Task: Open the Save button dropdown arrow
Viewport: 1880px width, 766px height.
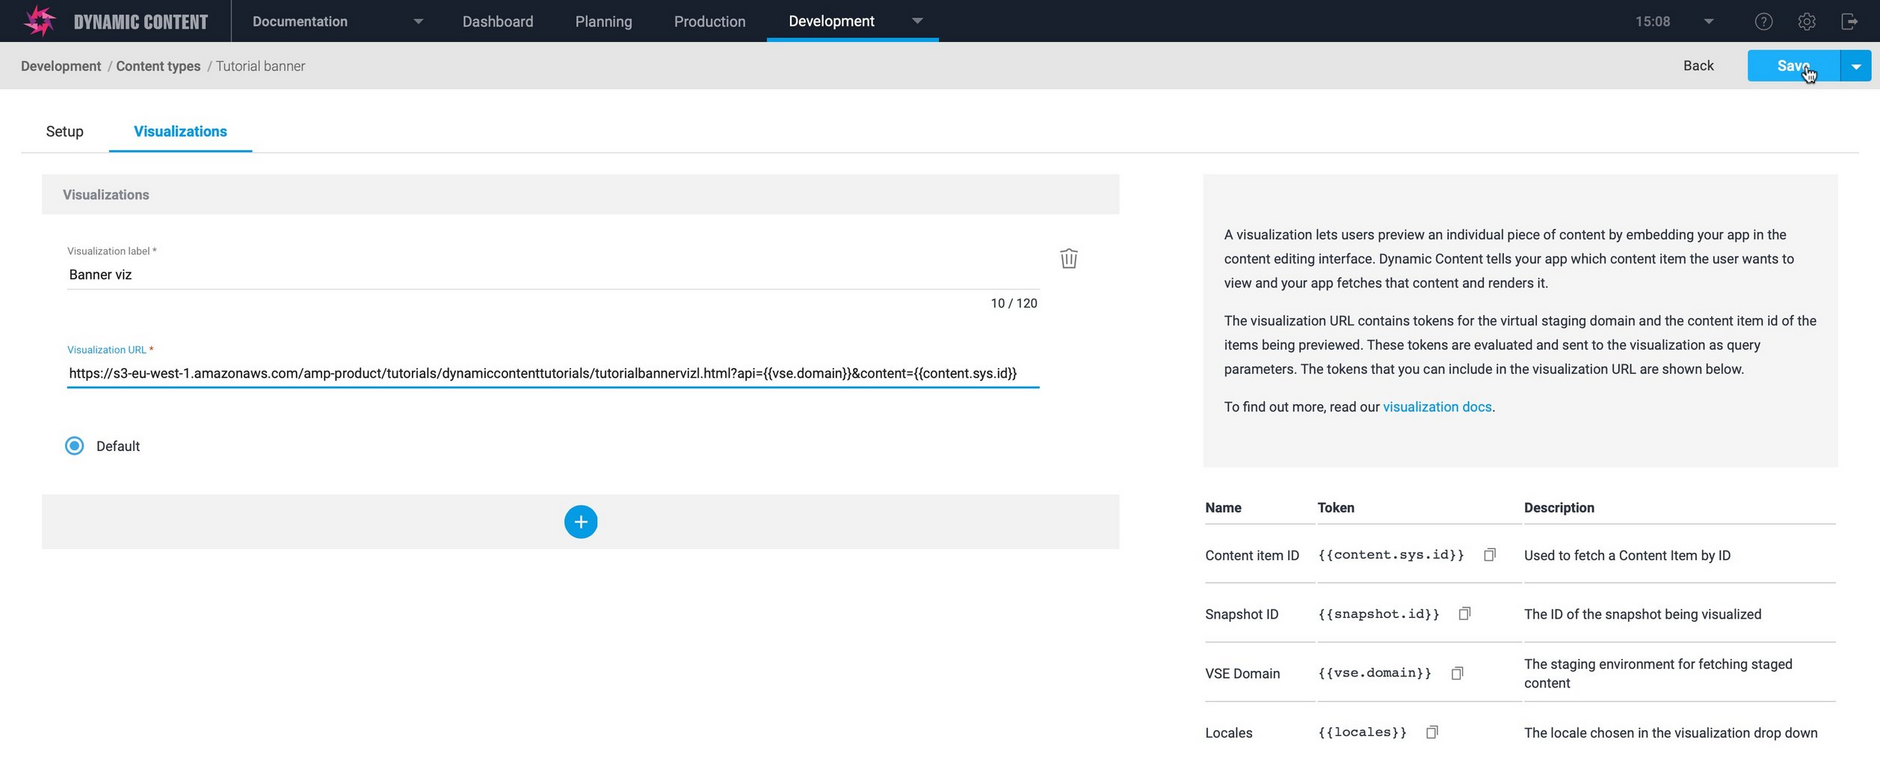Action: (x=1856, y=66)
